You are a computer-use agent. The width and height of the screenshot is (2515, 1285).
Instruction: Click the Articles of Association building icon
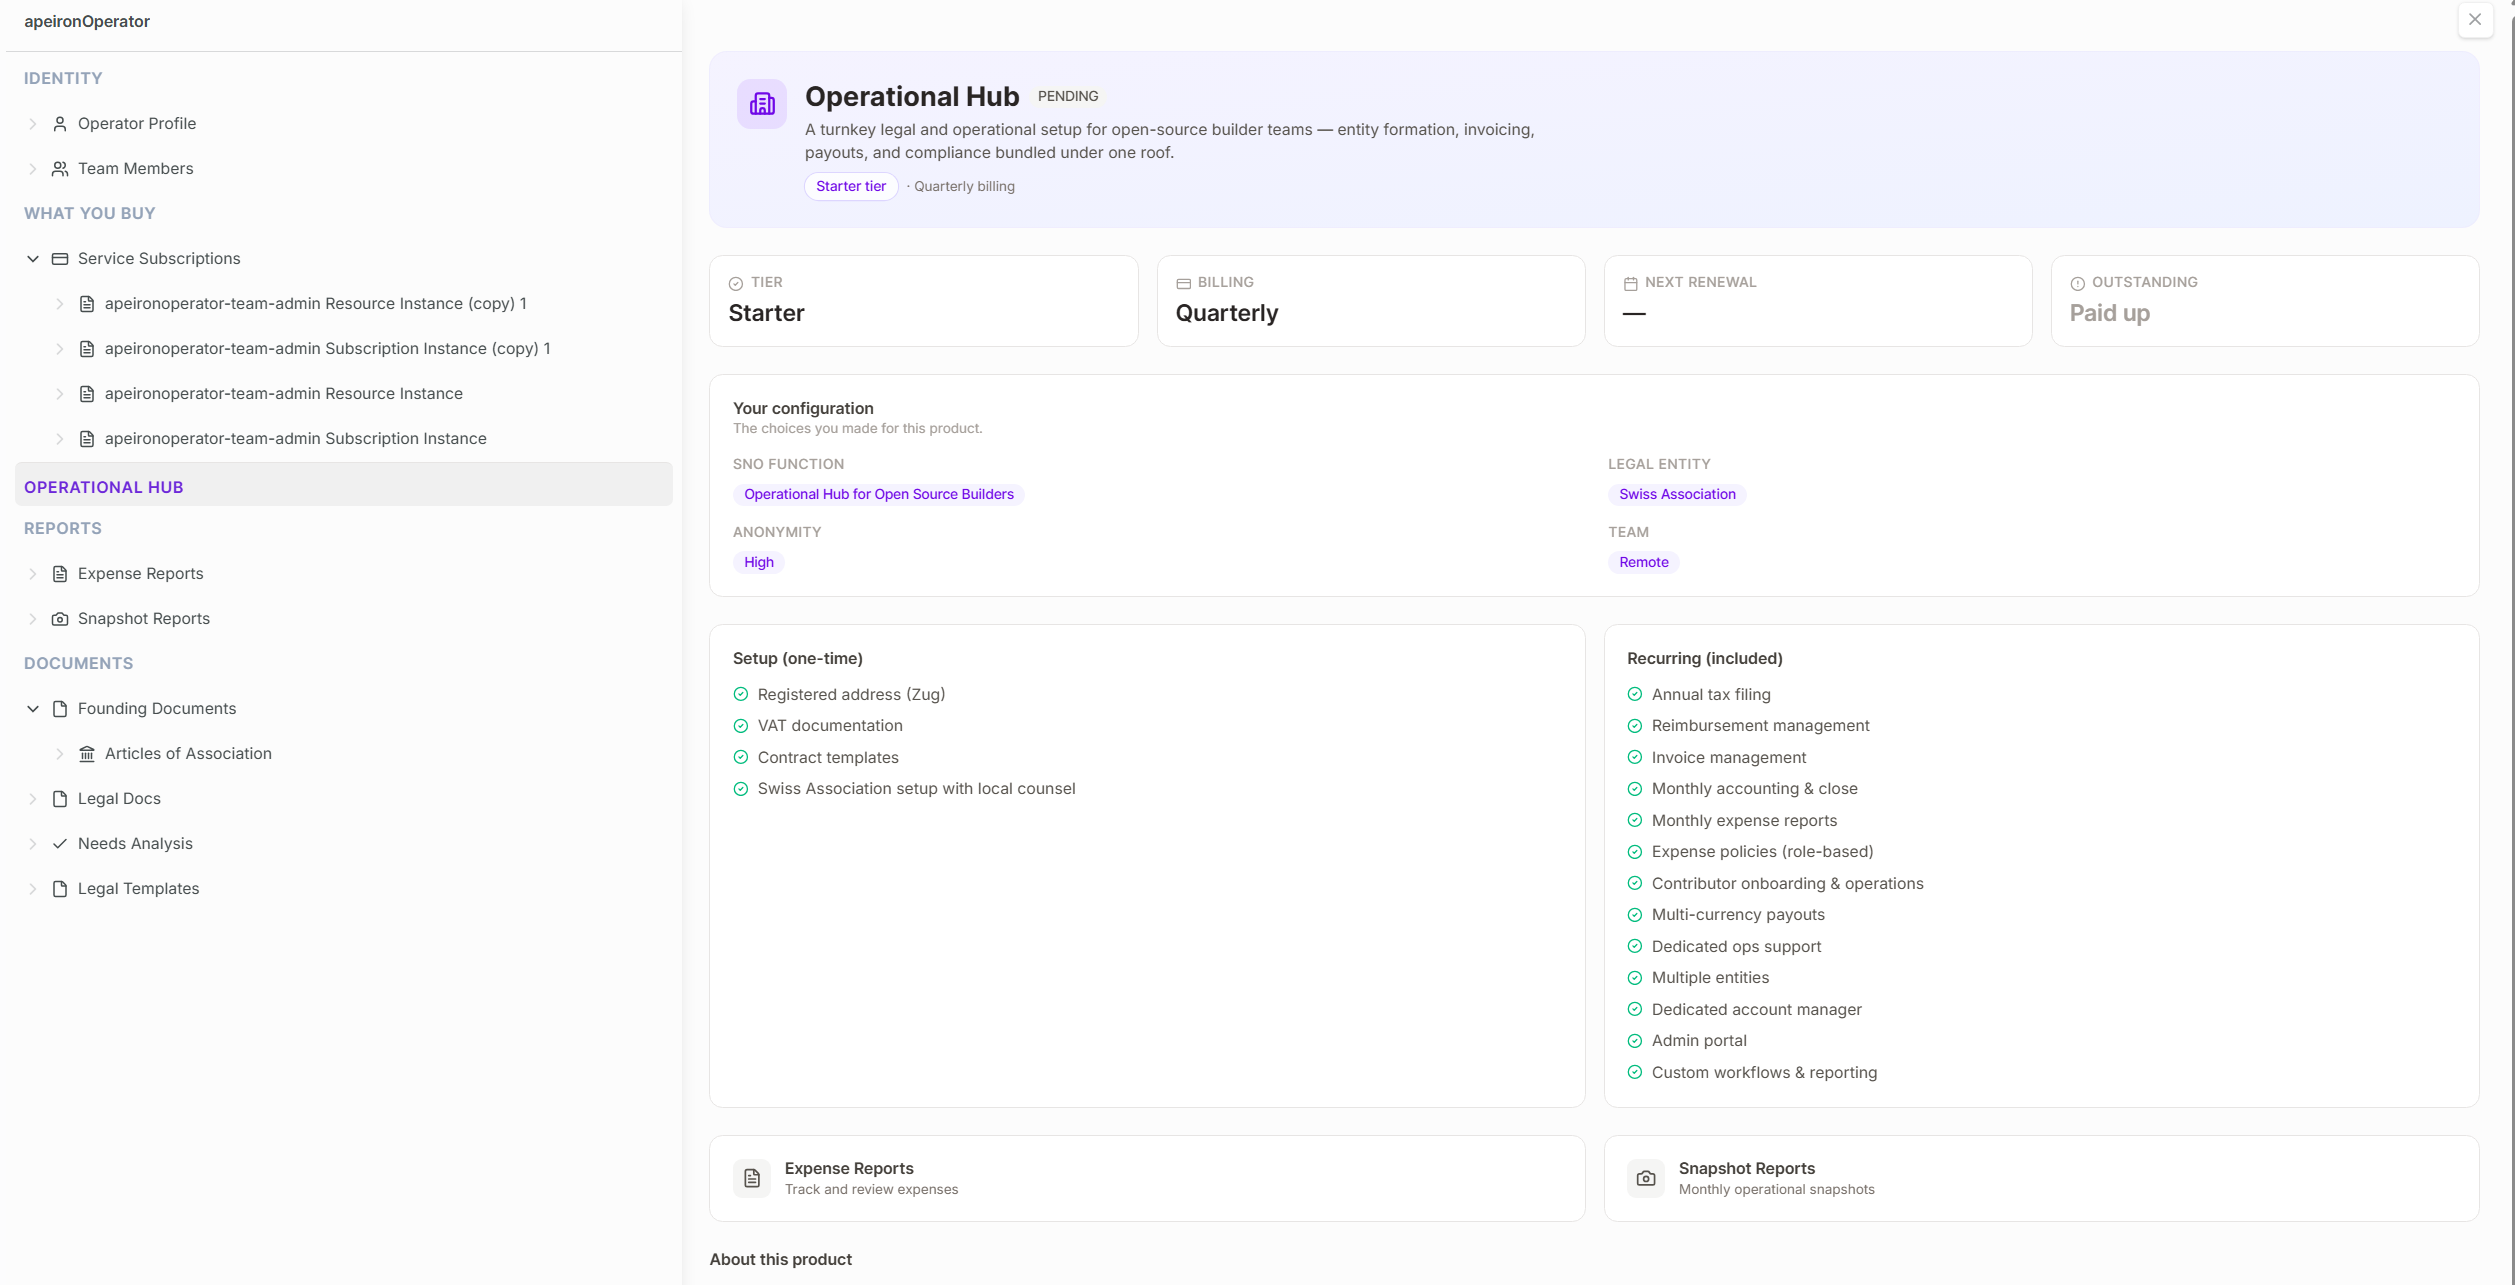(87, 754)
